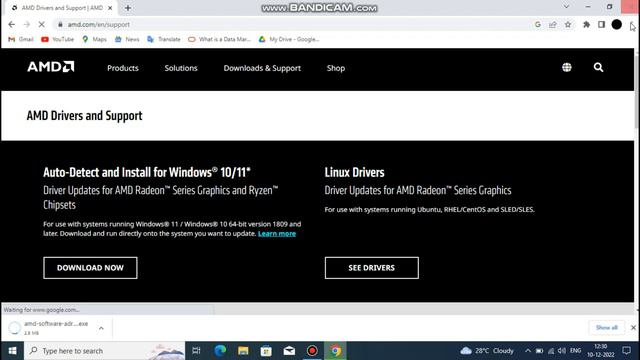
Task: Open File Explorer from taskbar
Action: click(243, 351)
